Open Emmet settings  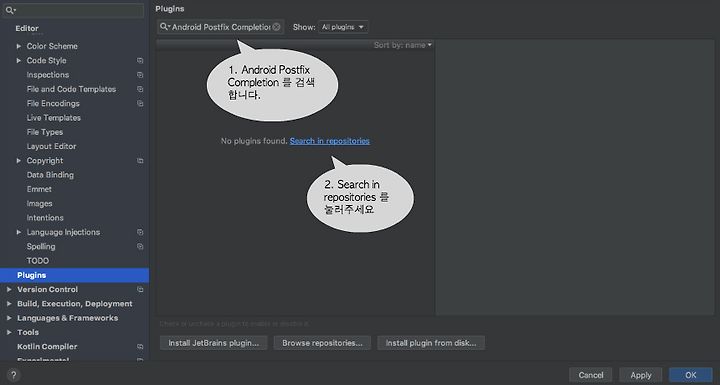click(x=39, y=189)
